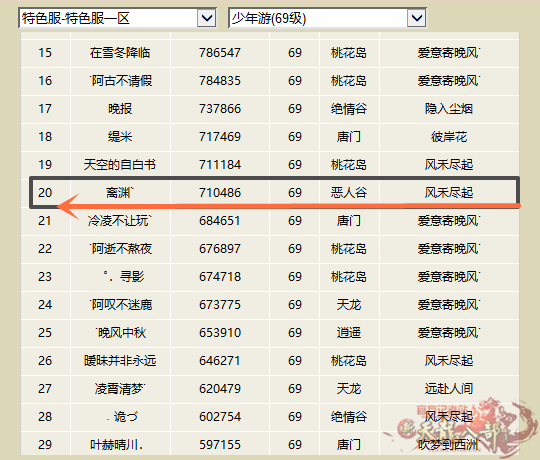Select player name 晚风中秋
Screen dimensions: 540x460
click(x=121, y=333)
